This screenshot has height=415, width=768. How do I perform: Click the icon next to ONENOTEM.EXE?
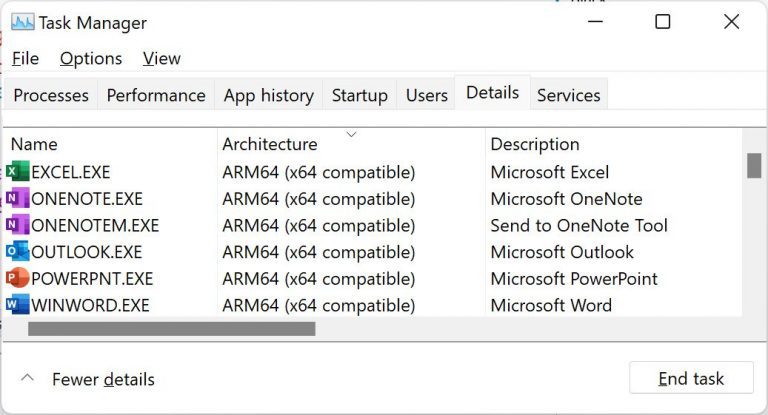17,226
